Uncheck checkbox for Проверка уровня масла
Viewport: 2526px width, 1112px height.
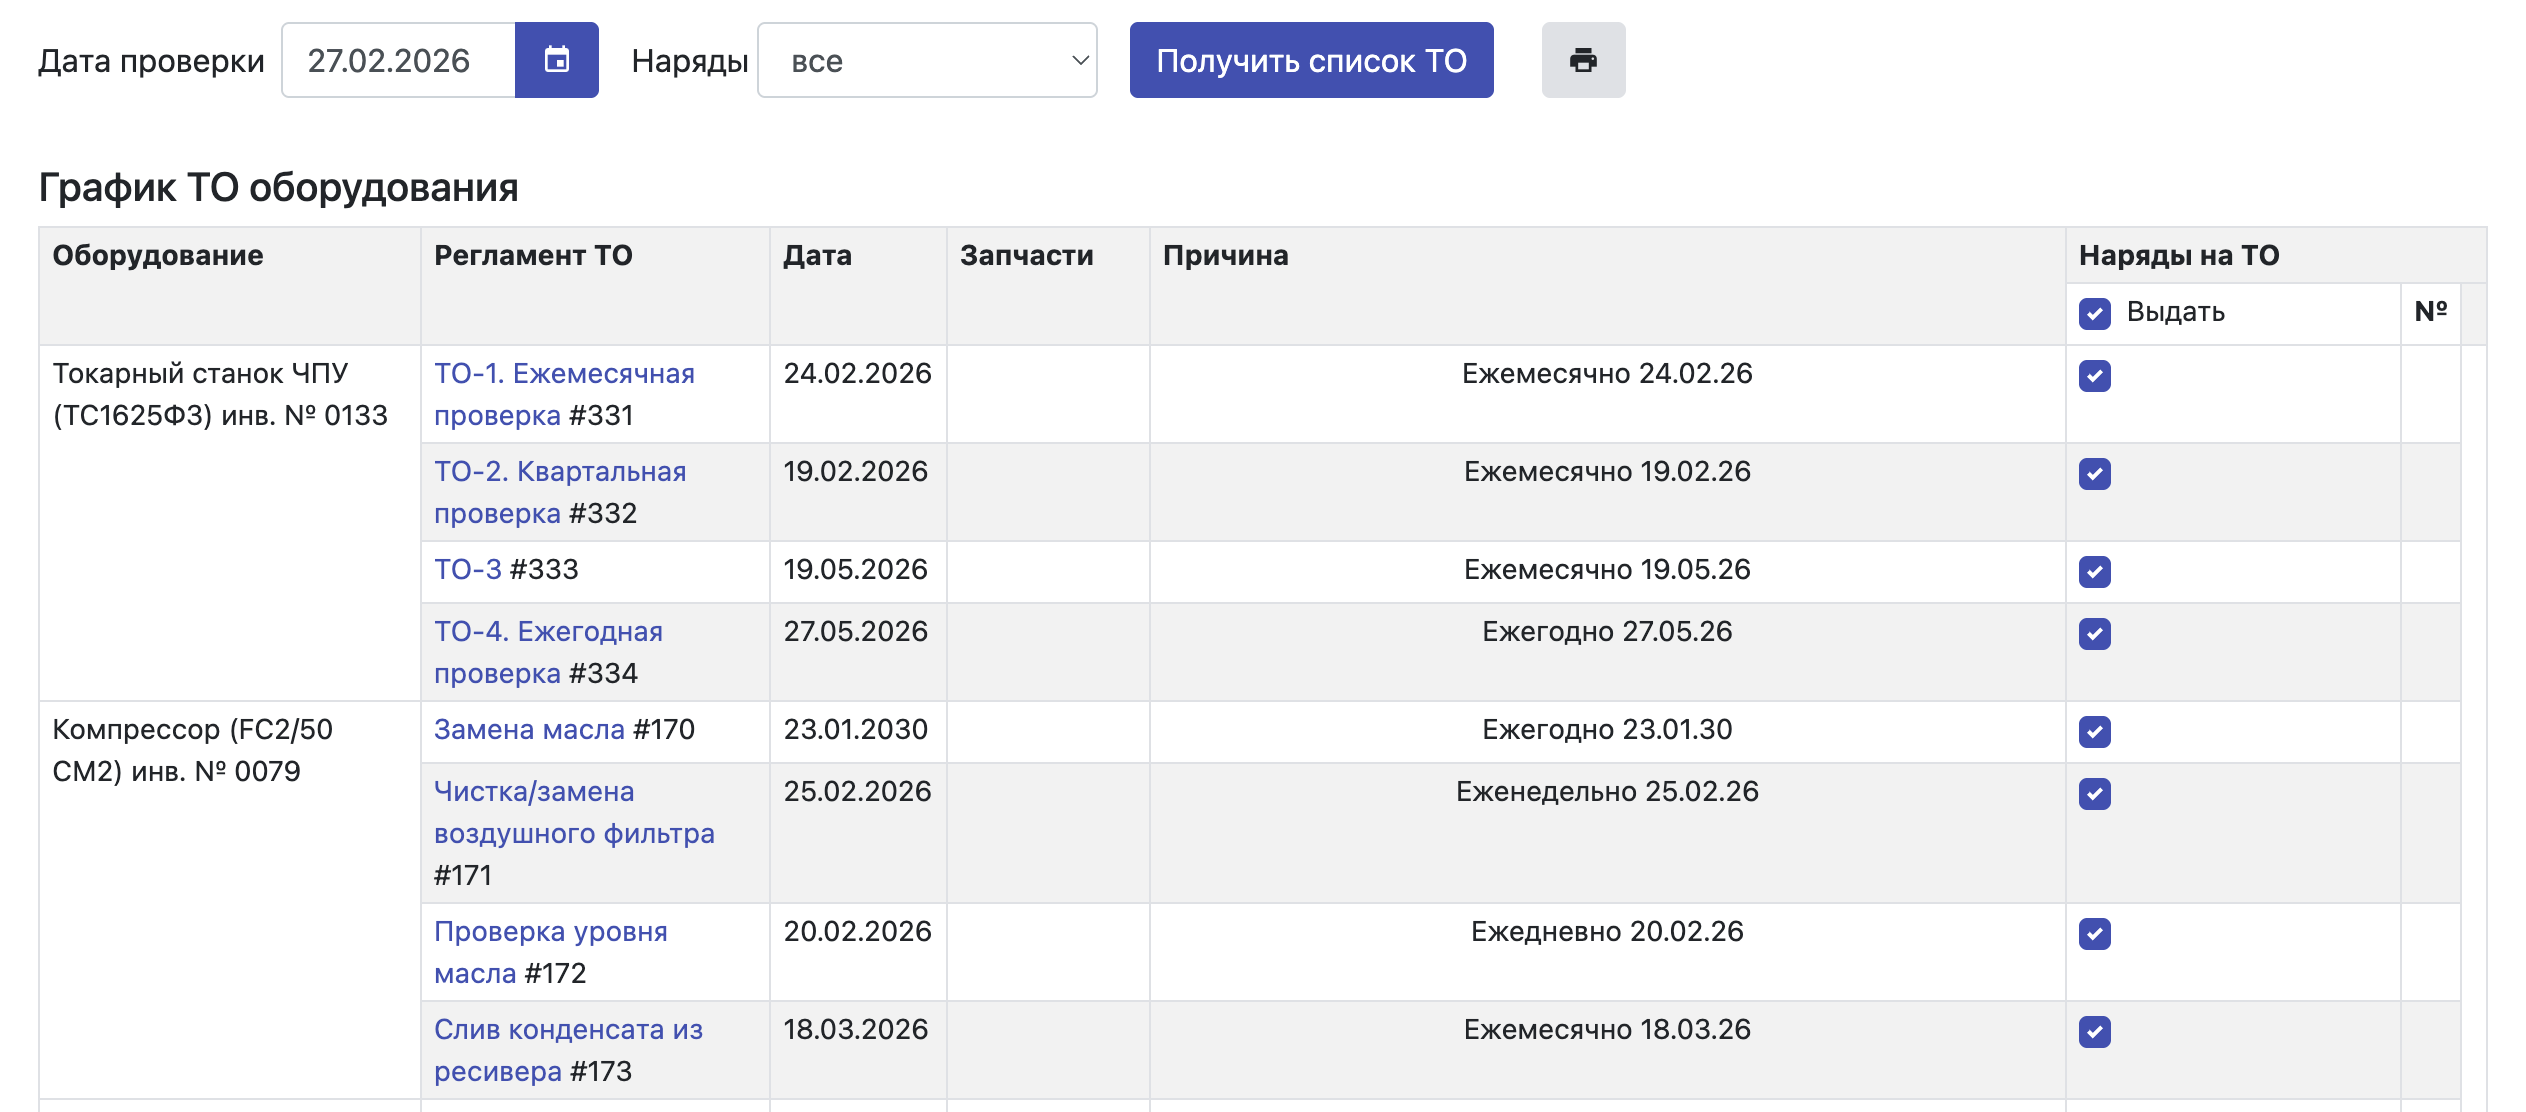click(2094, 934)
